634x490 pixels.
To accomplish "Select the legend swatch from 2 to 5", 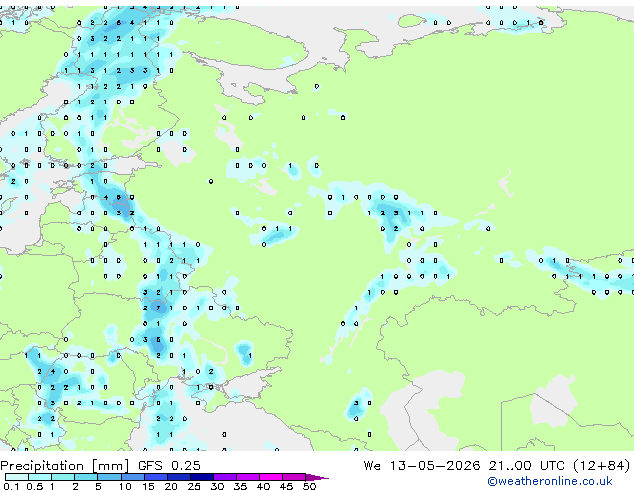I will click(x=86, y=477).
